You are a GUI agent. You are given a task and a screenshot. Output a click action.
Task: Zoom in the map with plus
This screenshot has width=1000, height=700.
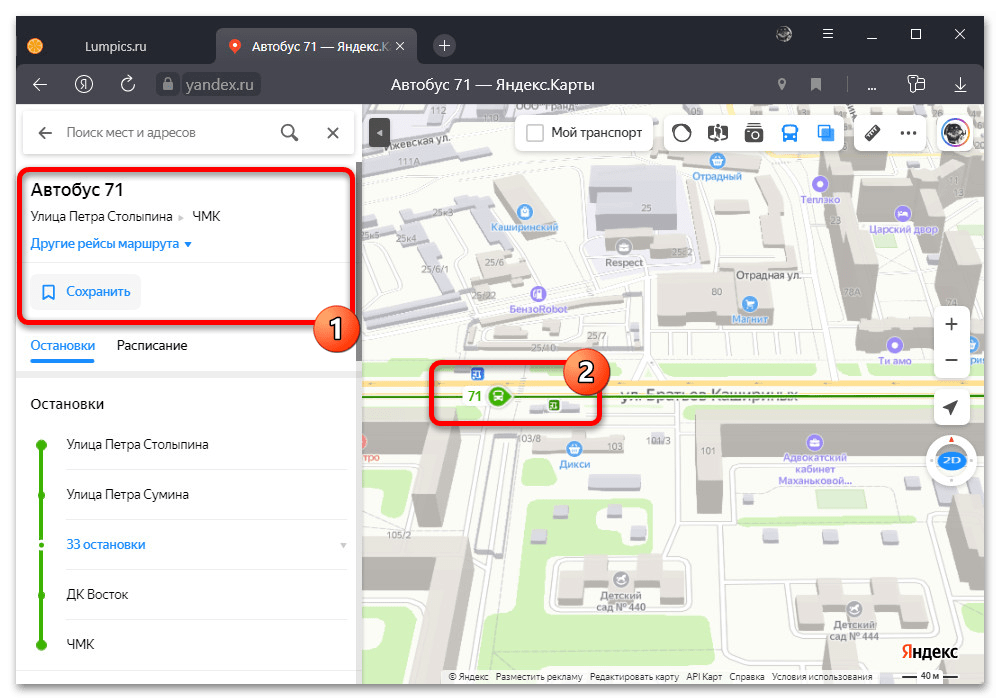click(x=951, y=324)
